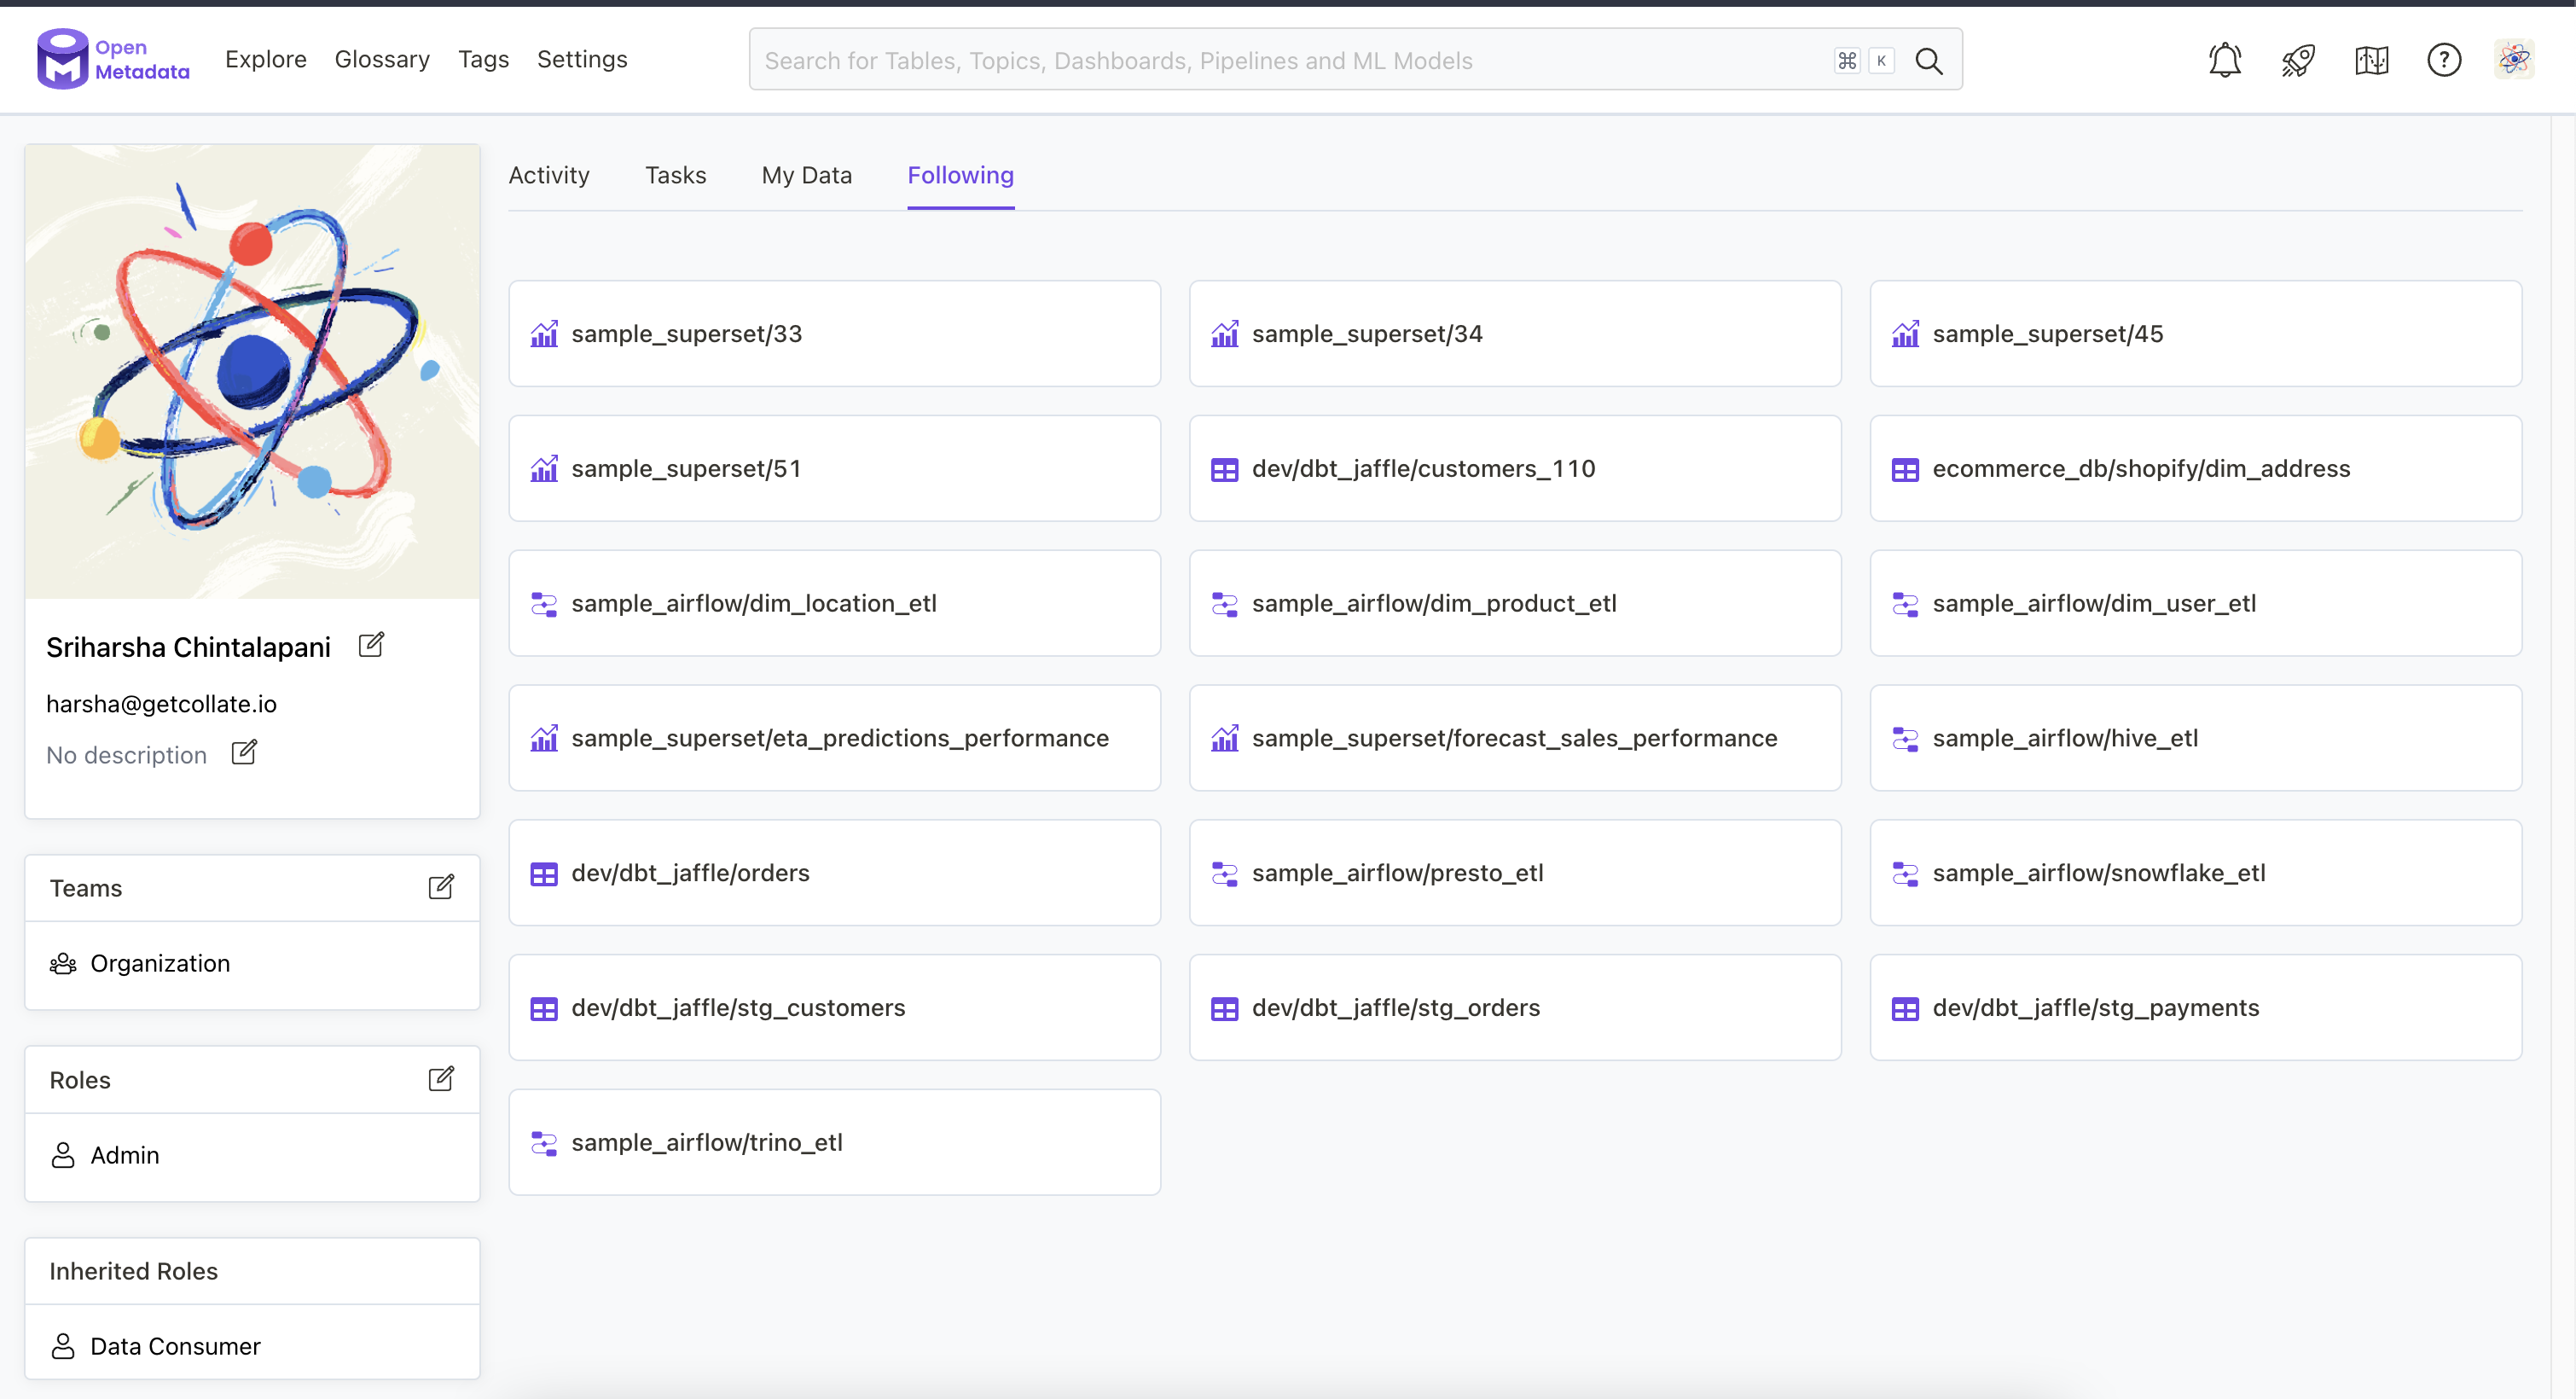This screenshot has height=1399, width=2576.
Task: Open the notifications bell
Action: [x=2224, y=60]
